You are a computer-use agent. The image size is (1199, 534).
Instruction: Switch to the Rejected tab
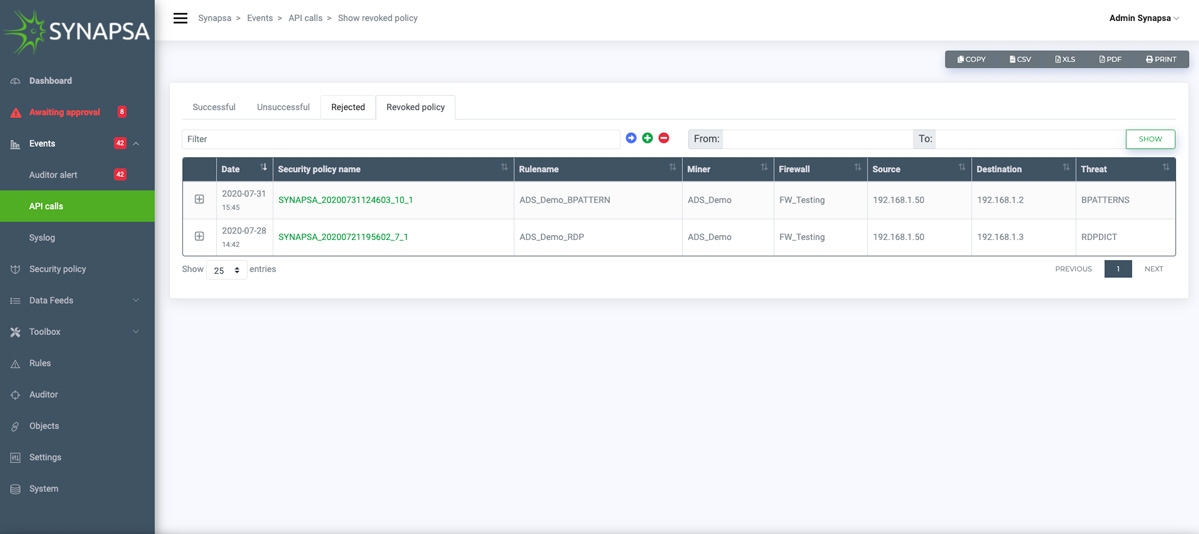[x=348, y=107]
